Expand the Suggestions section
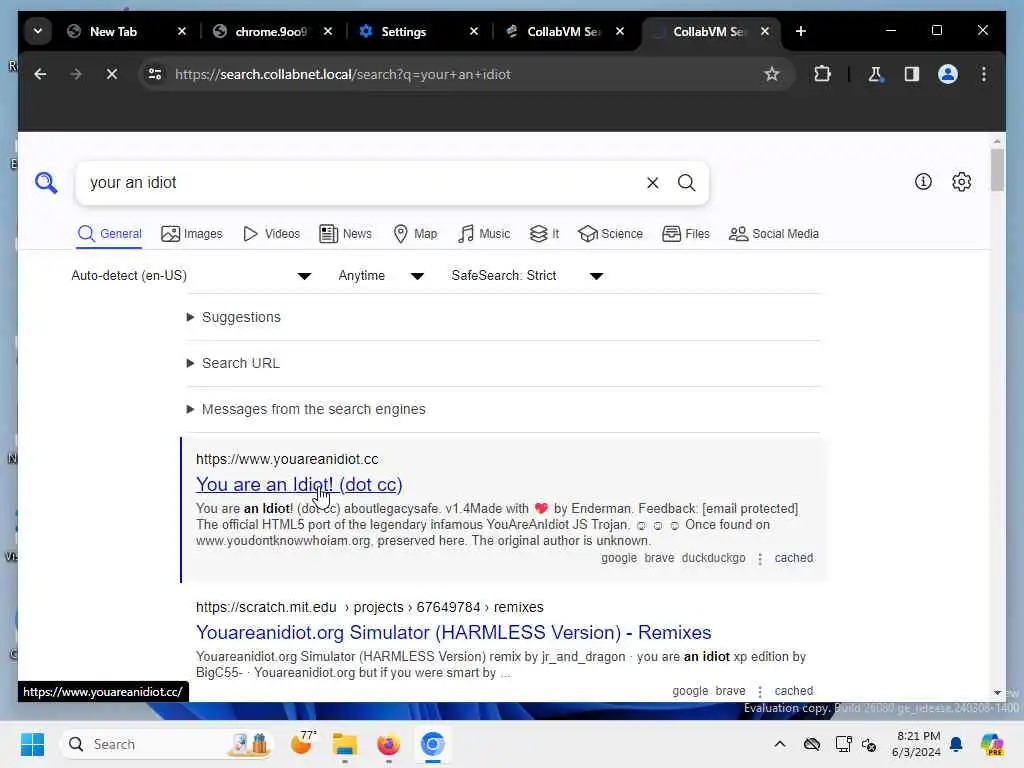 click(234, 317)
